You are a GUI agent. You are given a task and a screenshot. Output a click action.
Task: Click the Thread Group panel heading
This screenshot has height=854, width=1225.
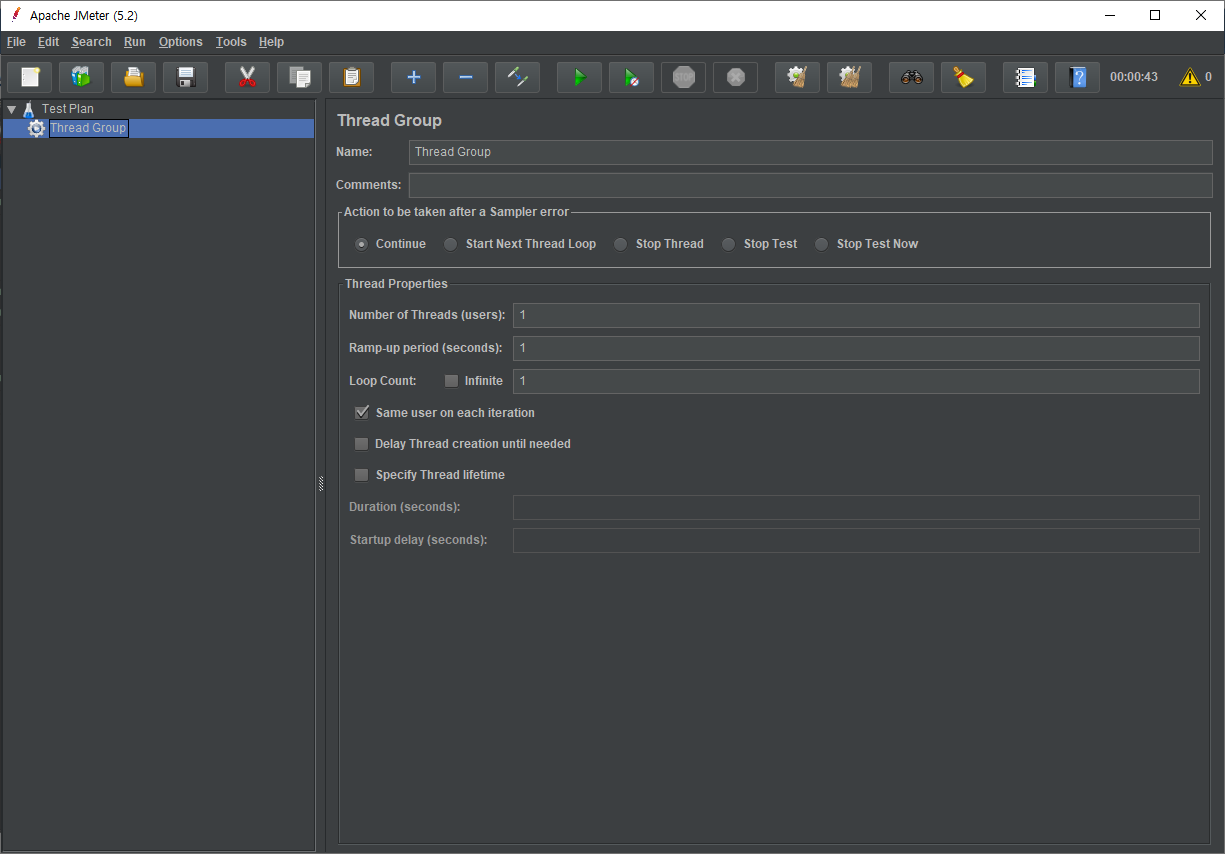[x=389, y=120]
